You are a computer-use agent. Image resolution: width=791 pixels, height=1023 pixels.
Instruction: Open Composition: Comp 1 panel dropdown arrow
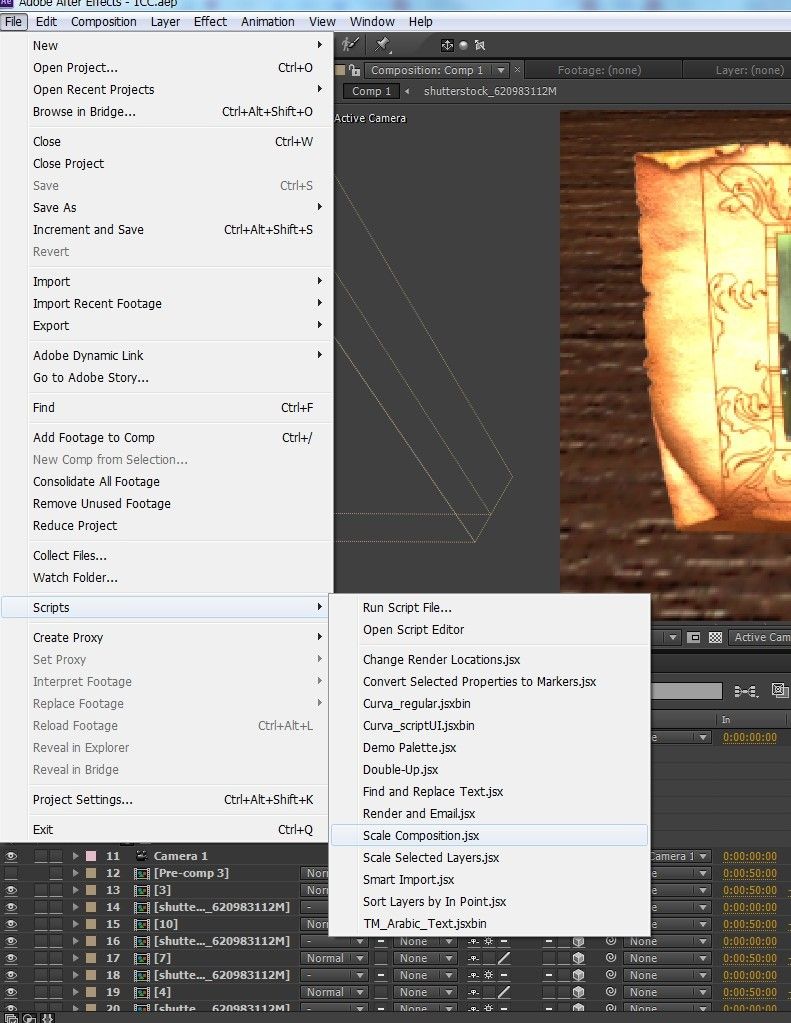tap(501, 70)
